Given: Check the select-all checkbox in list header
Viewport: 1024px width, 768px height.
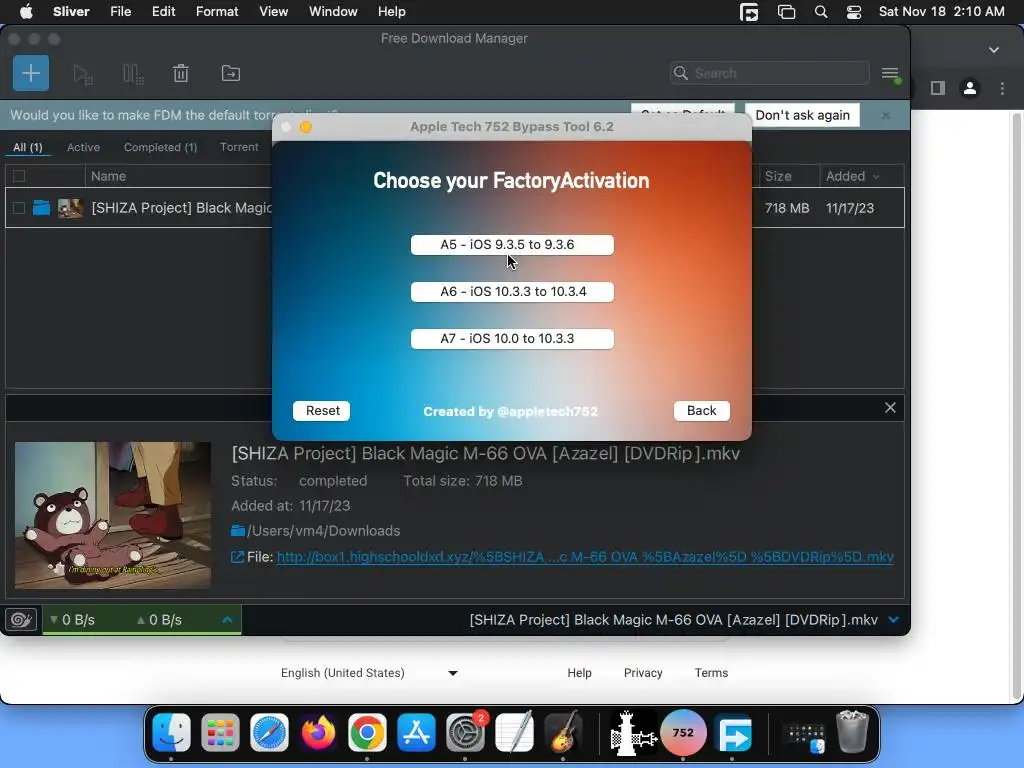Looking at the screenshot, I should click(19, 176).
